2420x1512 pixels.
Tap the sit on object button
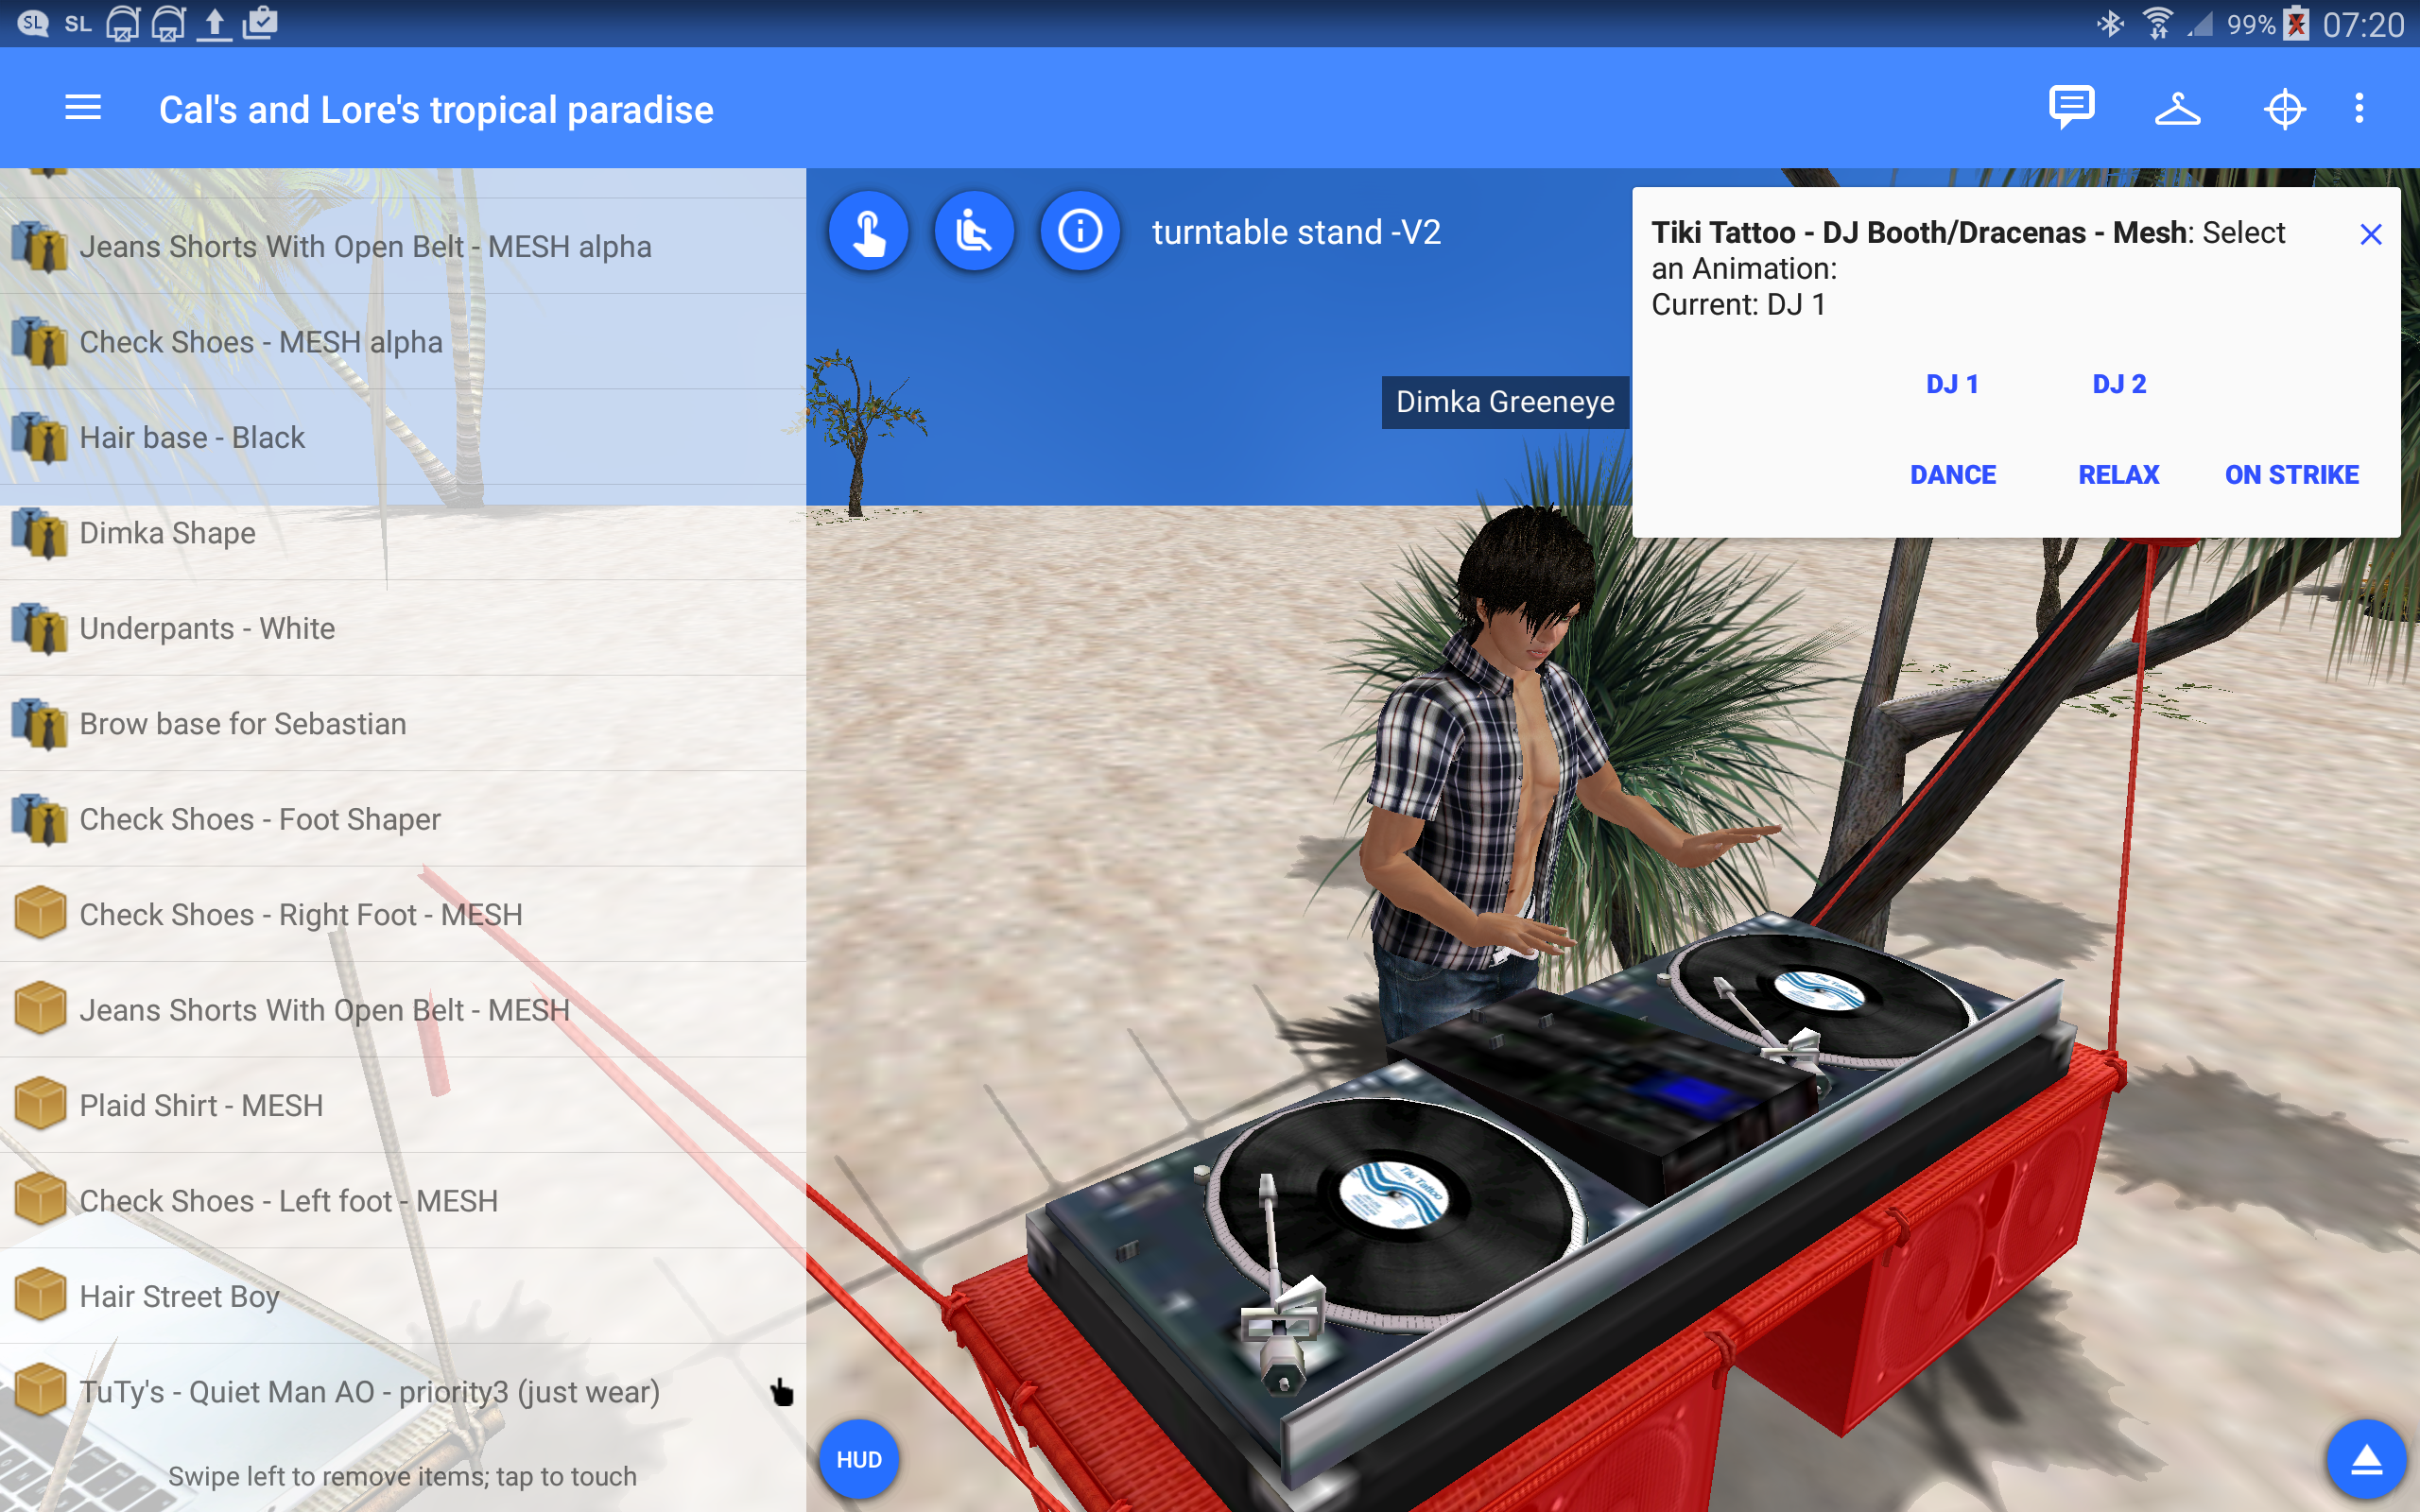974,231
